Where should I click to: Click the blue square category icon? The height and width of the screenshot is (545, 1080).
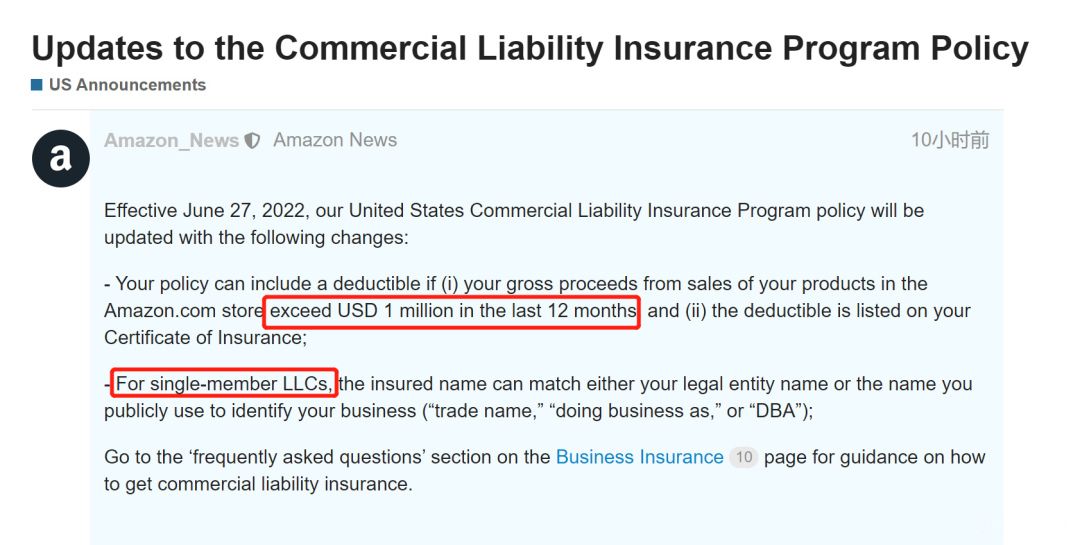(37, 85)
